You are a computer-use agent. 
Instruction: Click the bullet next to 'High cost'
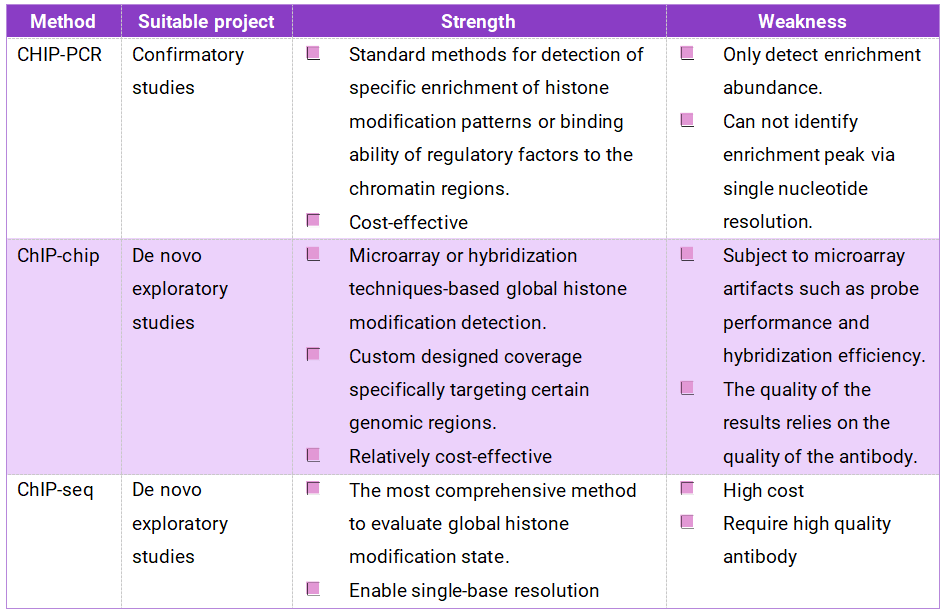tap(687, 489)
